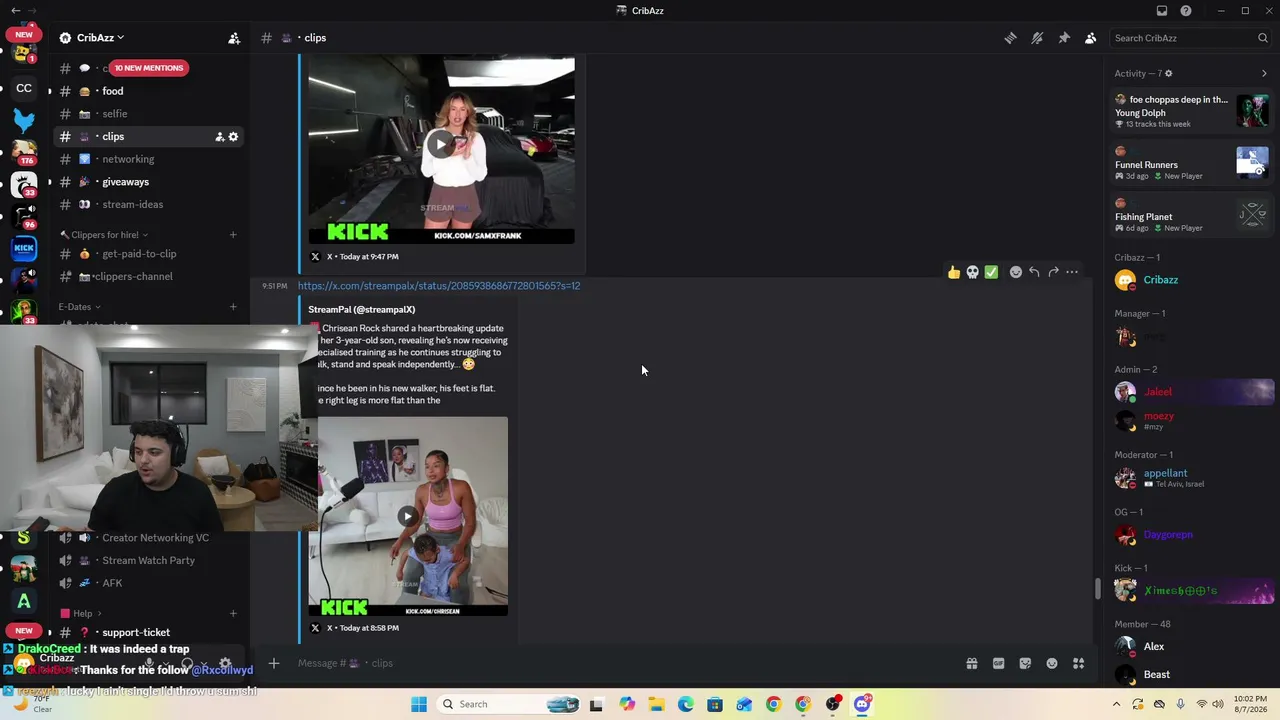Open Funnel Runners activity card
Viewport: 1280px width, 720px height.
click(x=1192, y=164)
